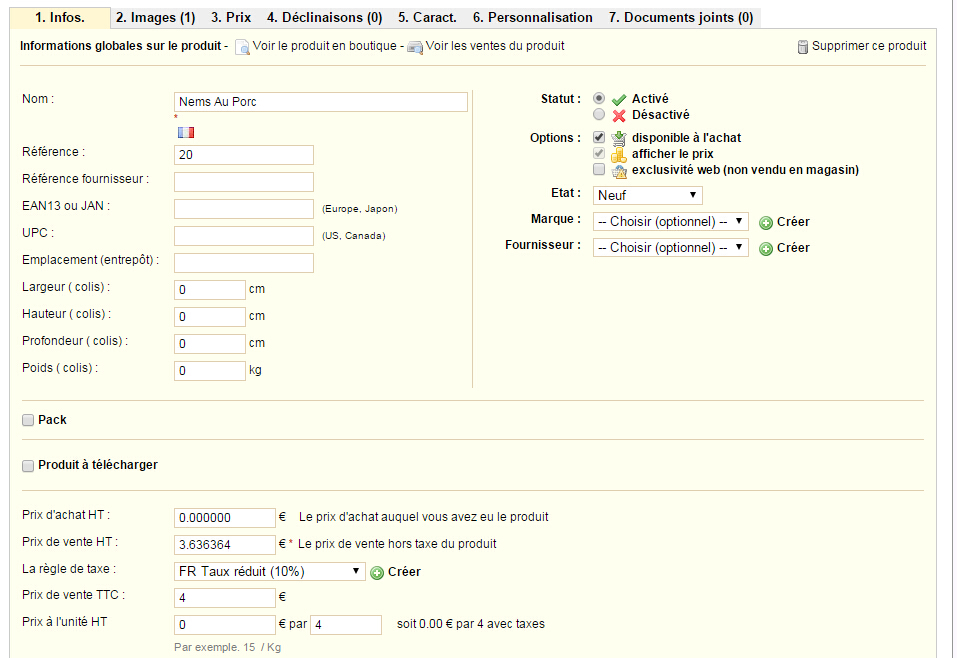Enable exclusivité web checkbox

tap(599, 169)
